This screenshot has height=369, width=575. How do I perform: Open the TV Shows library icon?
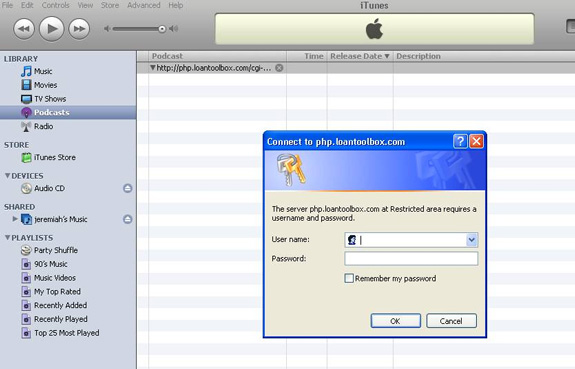point(26,99)
